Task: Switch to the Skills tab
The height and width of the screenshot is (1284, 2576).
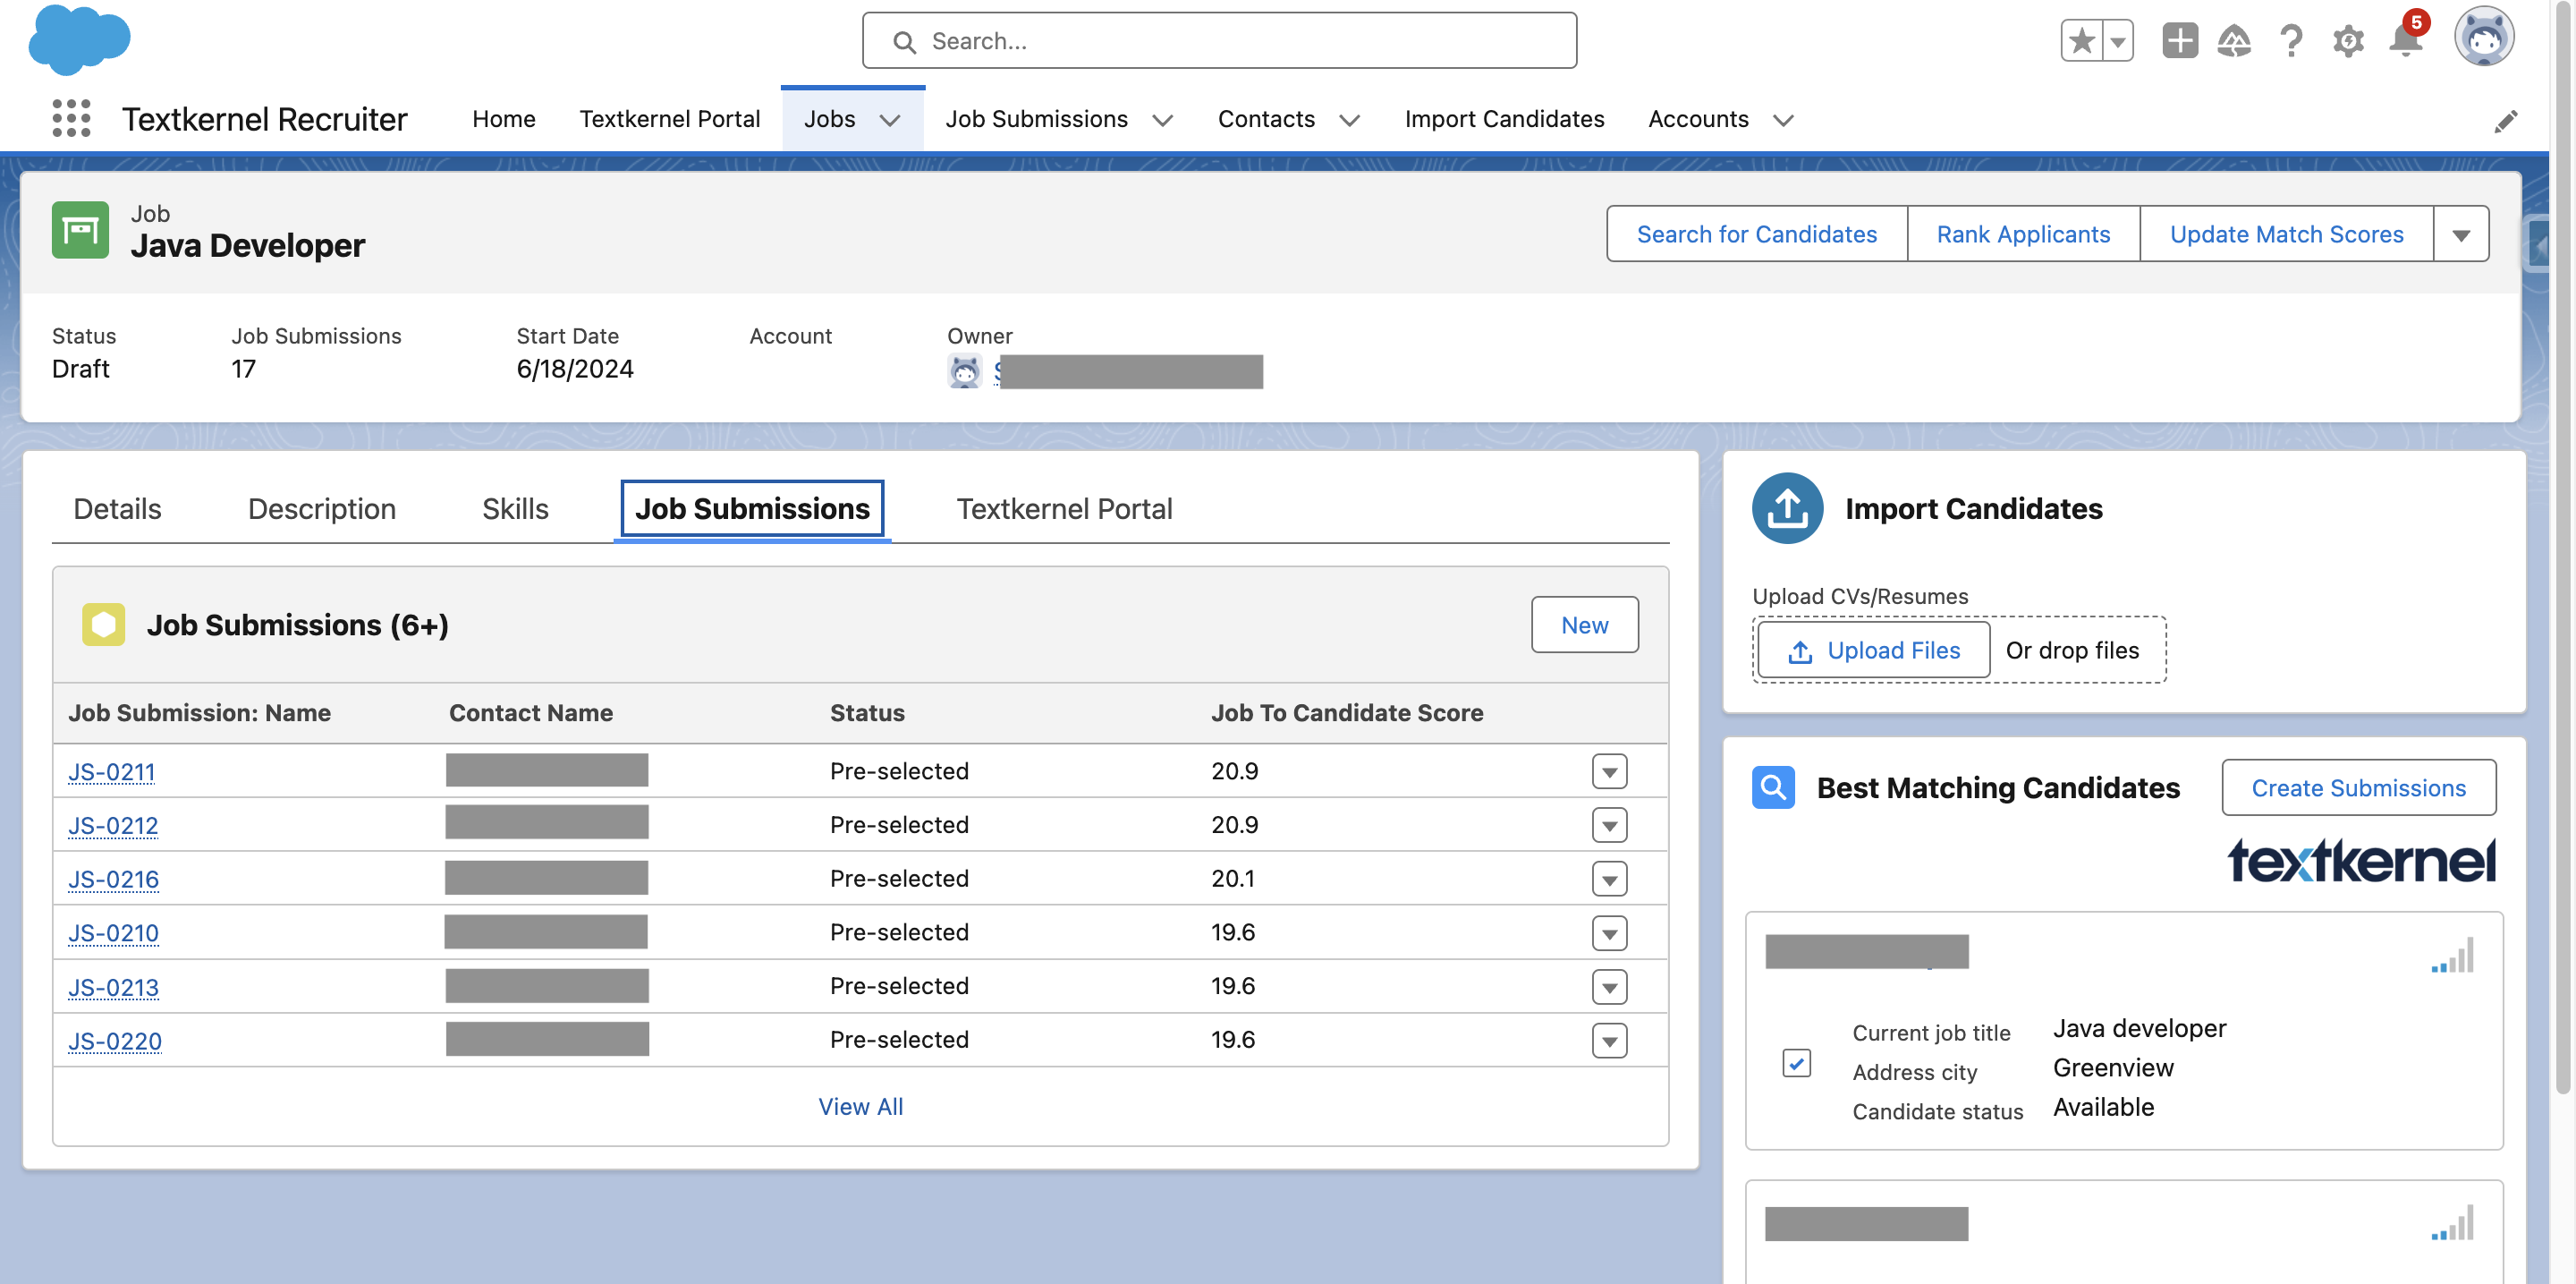Action: (x=515, y=508)
